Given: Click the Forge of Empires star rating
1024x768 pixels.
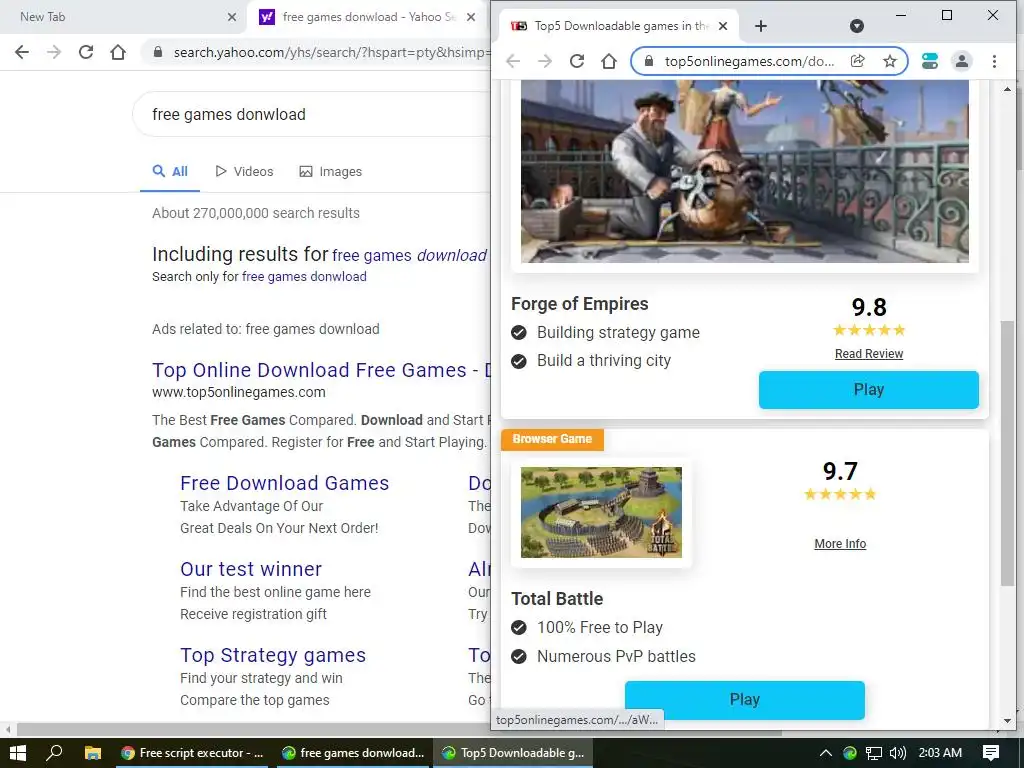Looking at the screenshot, I should tap(869, 330).
